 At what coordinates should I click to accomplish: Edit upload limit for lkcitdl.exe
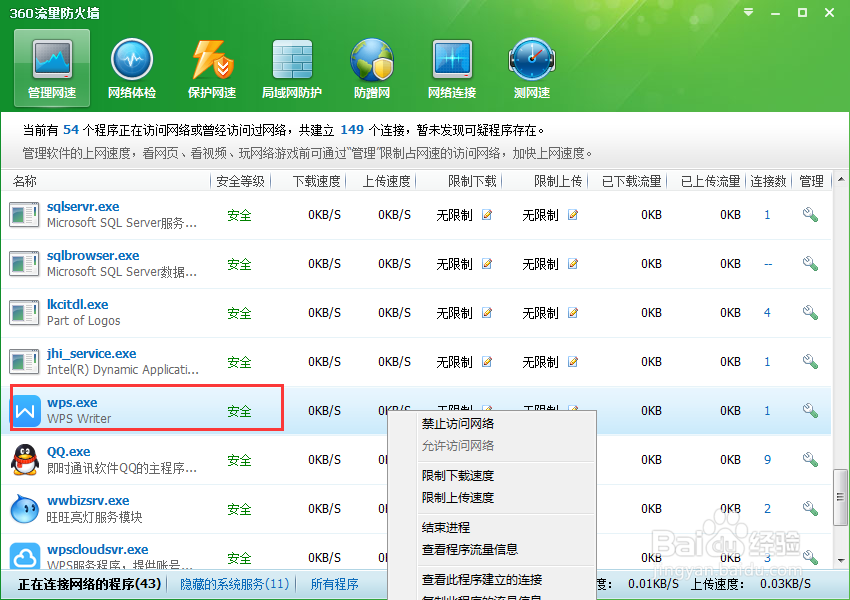coord(572,313)
